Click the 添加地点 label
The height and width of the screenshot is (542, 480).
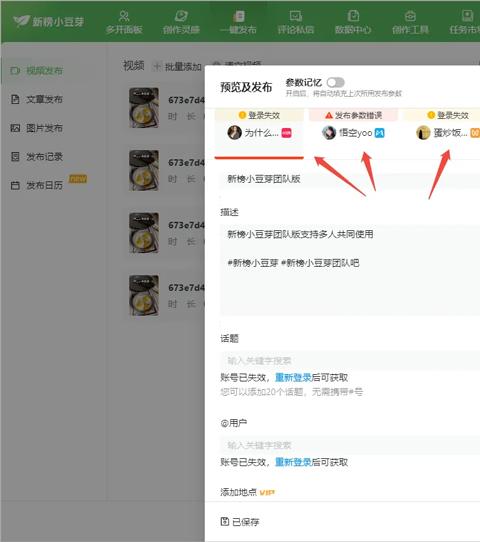[238, 492]
